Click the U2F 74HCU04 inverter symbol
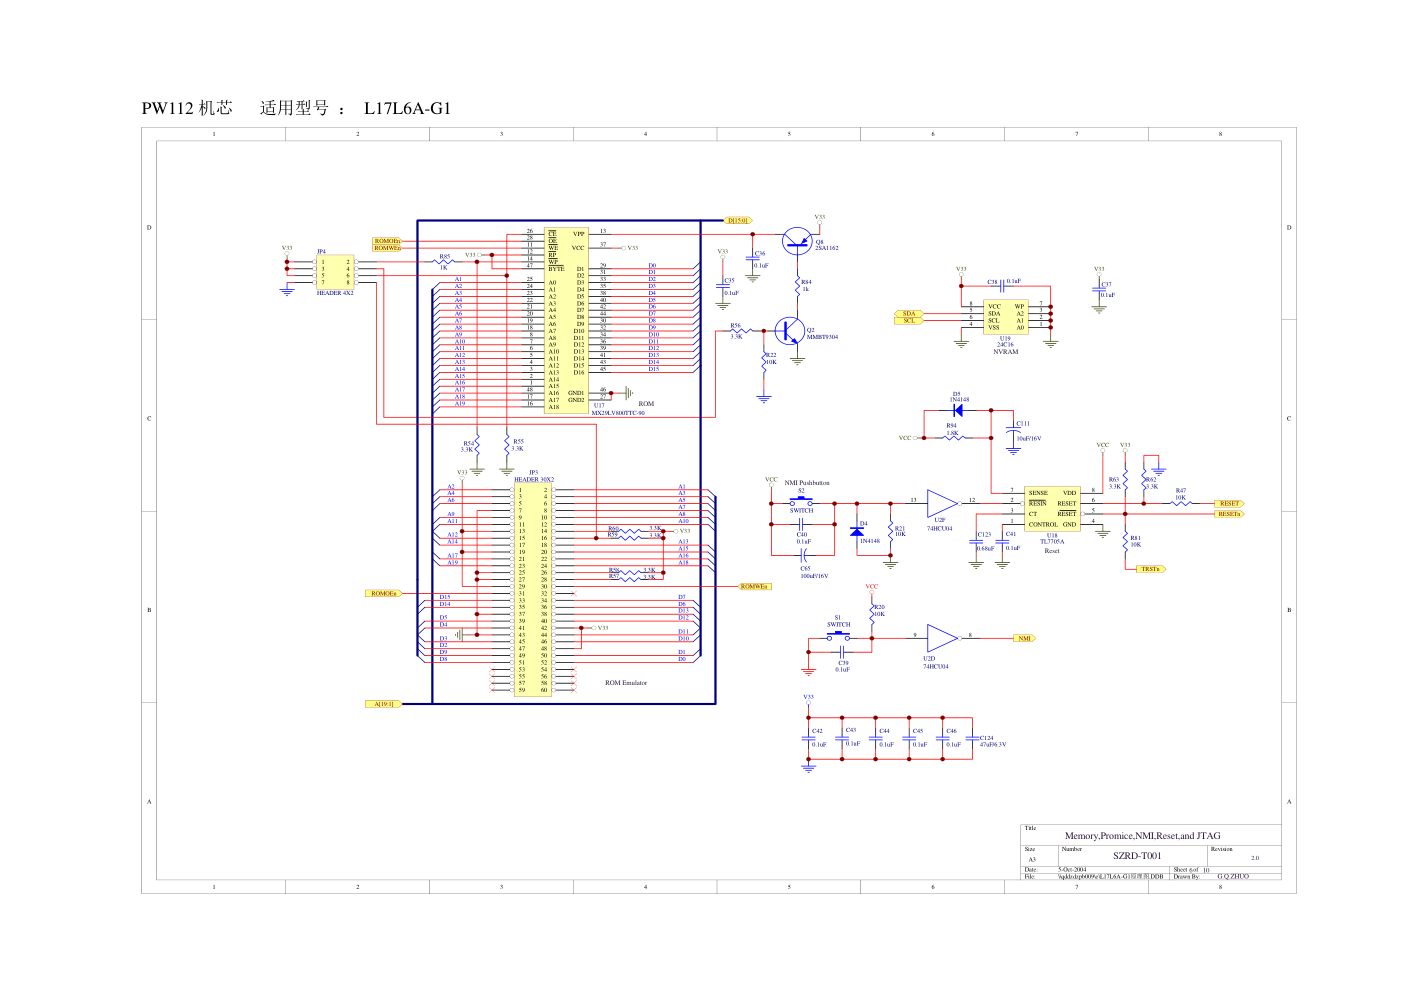The height and width of the screenshot is (993, 1404). (x=941, y=503)
